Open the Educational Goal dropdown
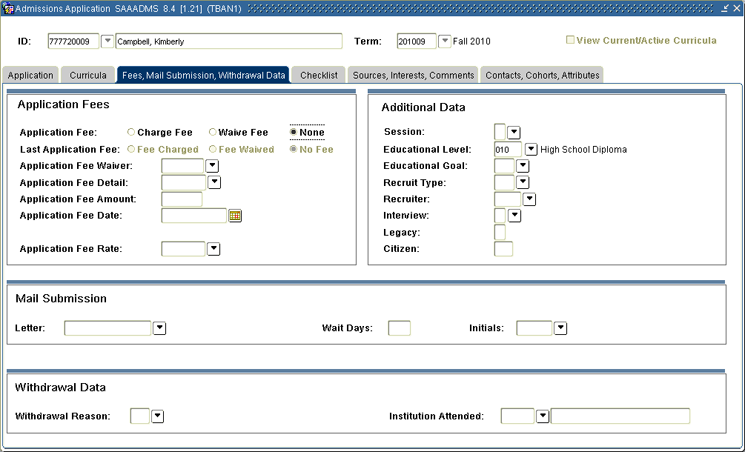This screenshot has height=452, width=745. pos(523,166)
